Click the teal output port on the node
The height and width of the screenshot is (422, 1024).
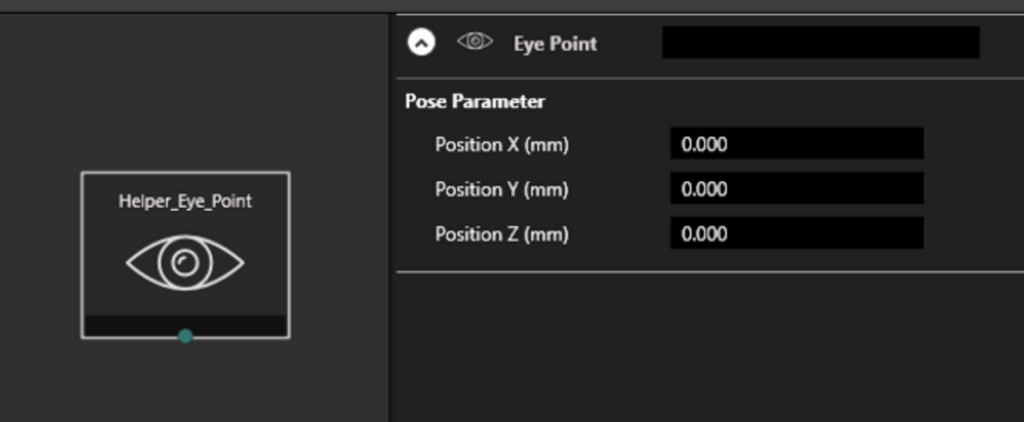tap(185, 336)
